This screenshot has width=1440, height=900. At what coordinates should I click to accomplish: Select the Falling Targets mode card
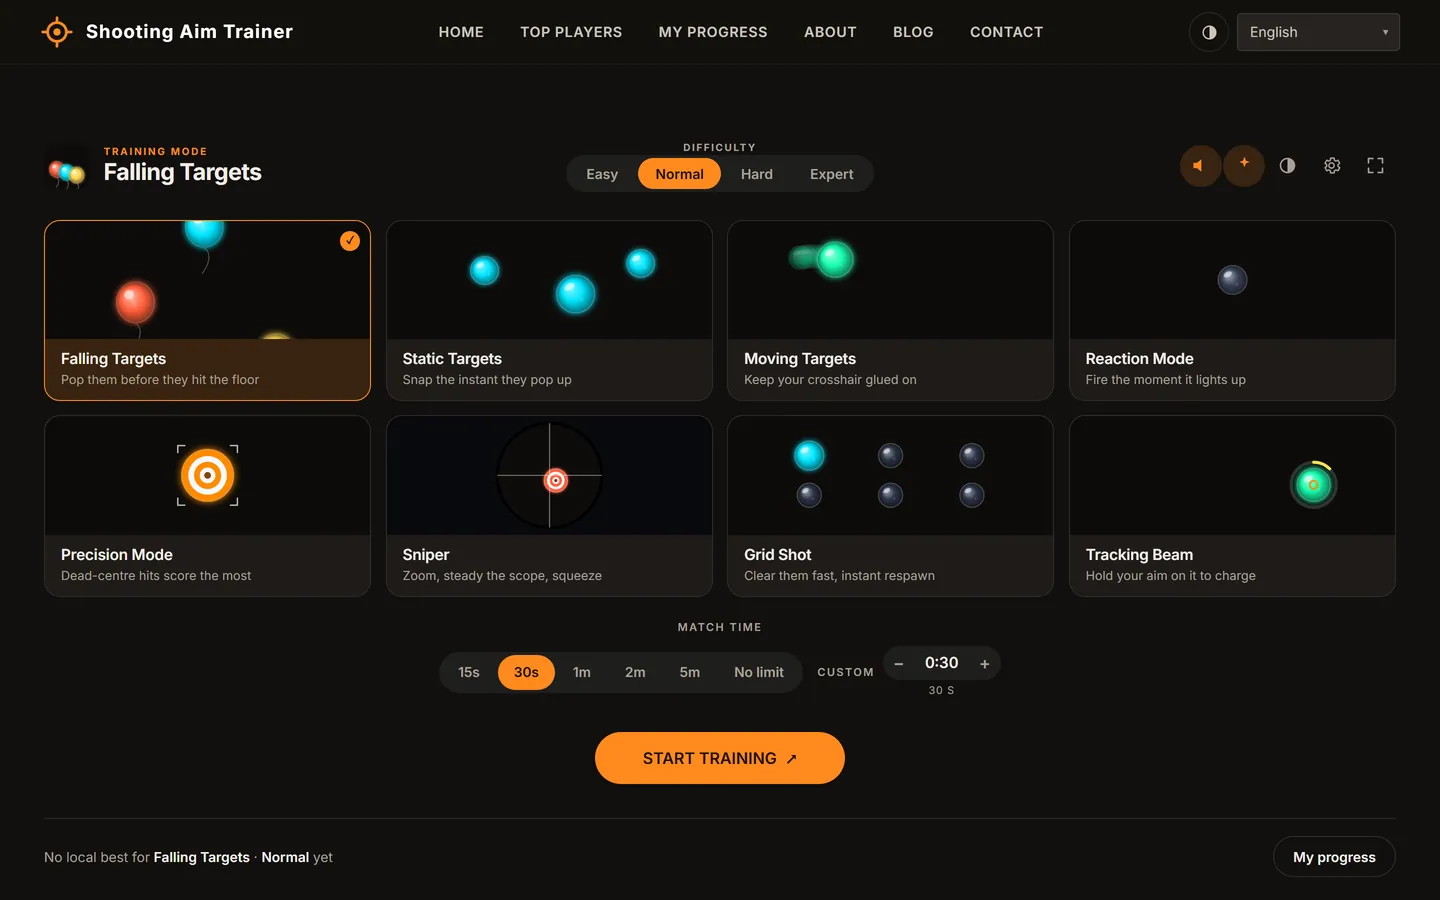click(207, 311)
